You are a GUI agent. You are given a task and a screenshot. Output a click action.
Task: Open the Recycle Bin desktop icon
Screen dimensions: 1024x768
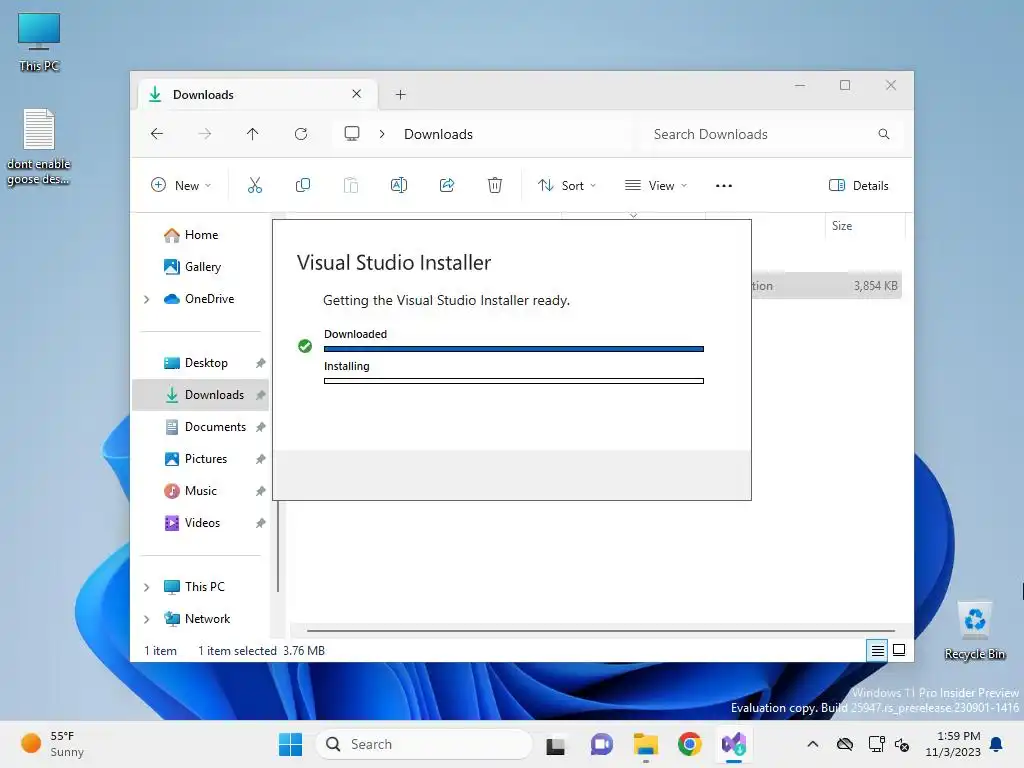click(975, 630)
